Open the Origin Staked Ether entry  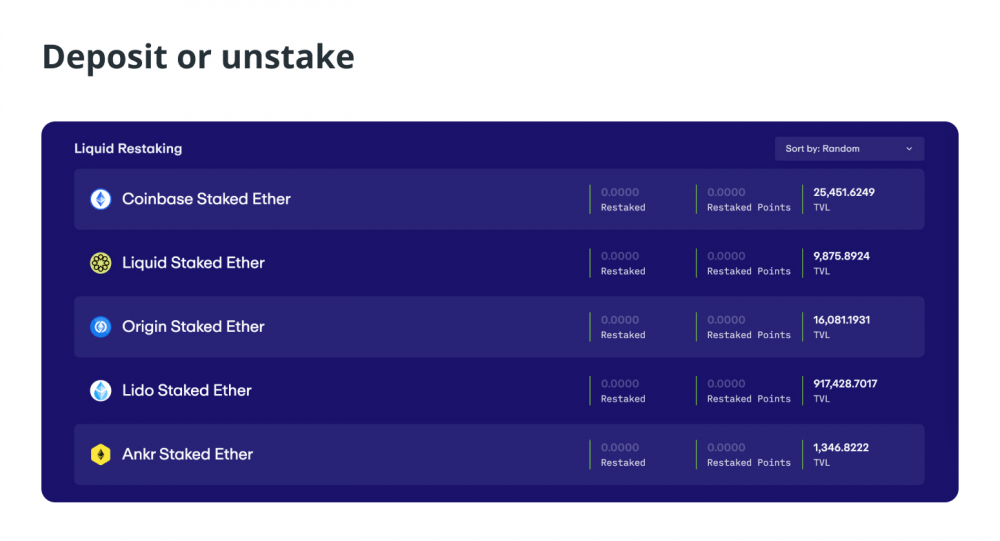tap(499, 327)
